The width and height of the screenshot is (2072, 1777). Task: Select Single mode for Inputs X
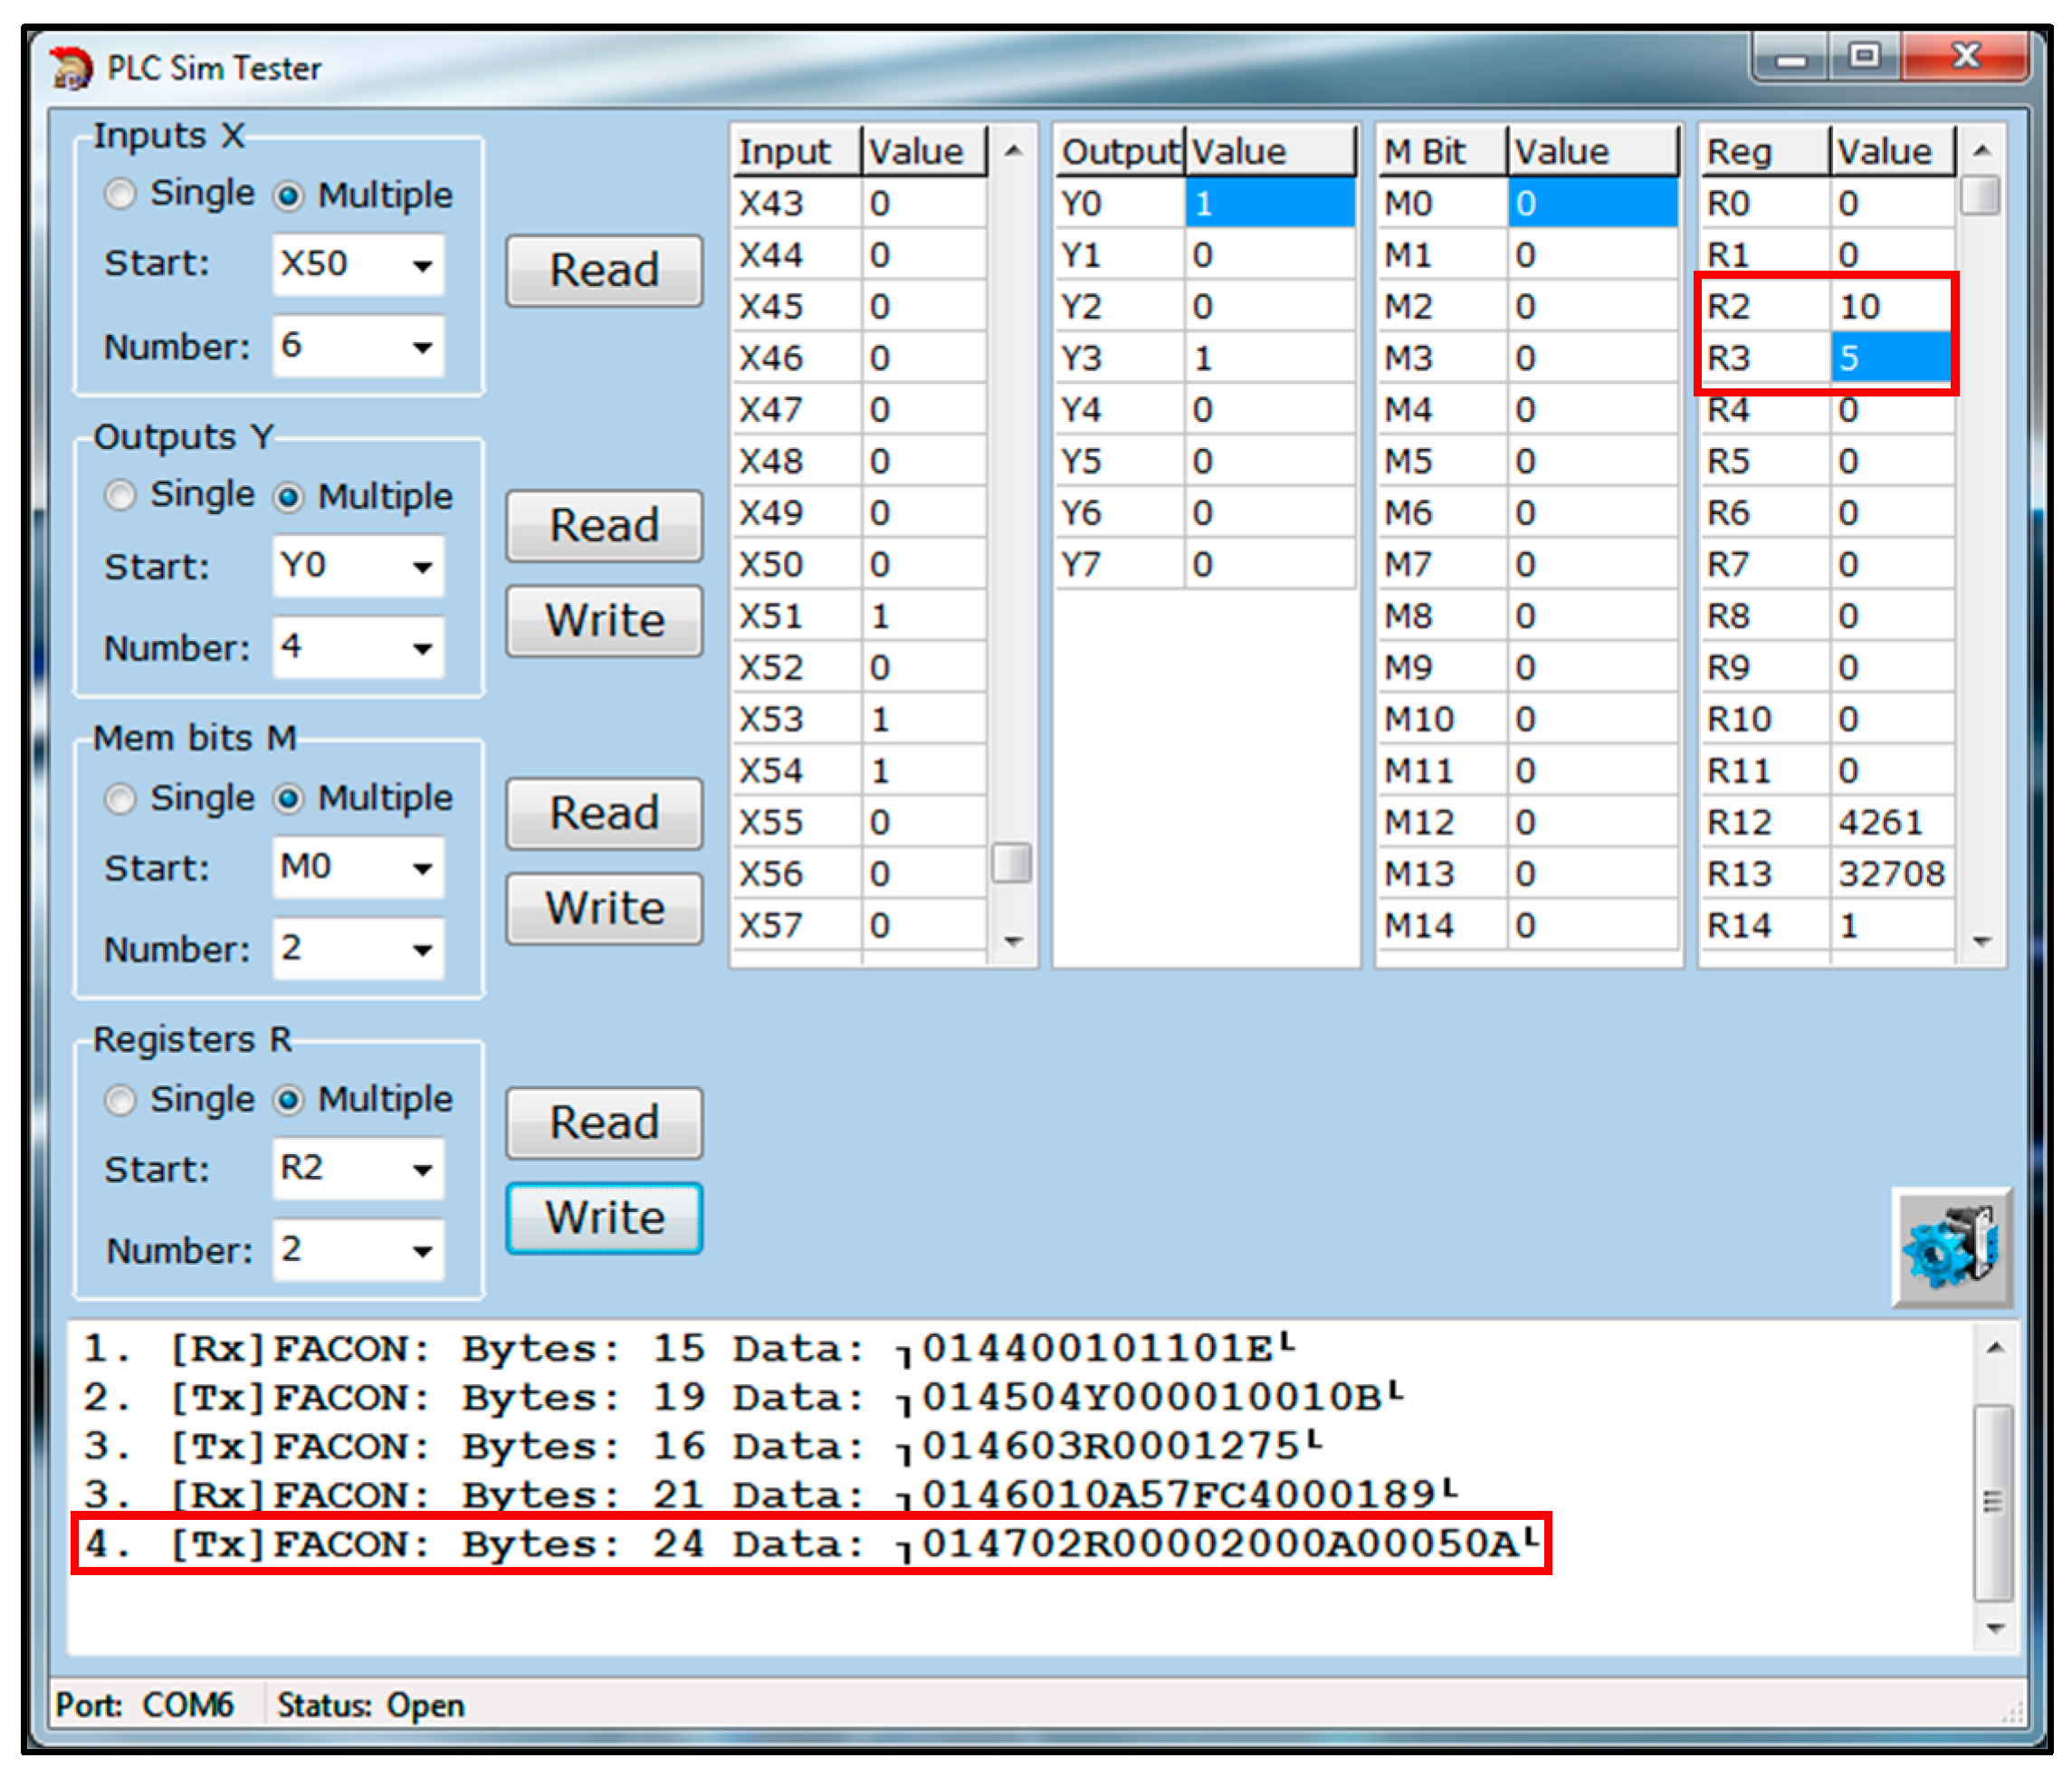tap(120, 194)
